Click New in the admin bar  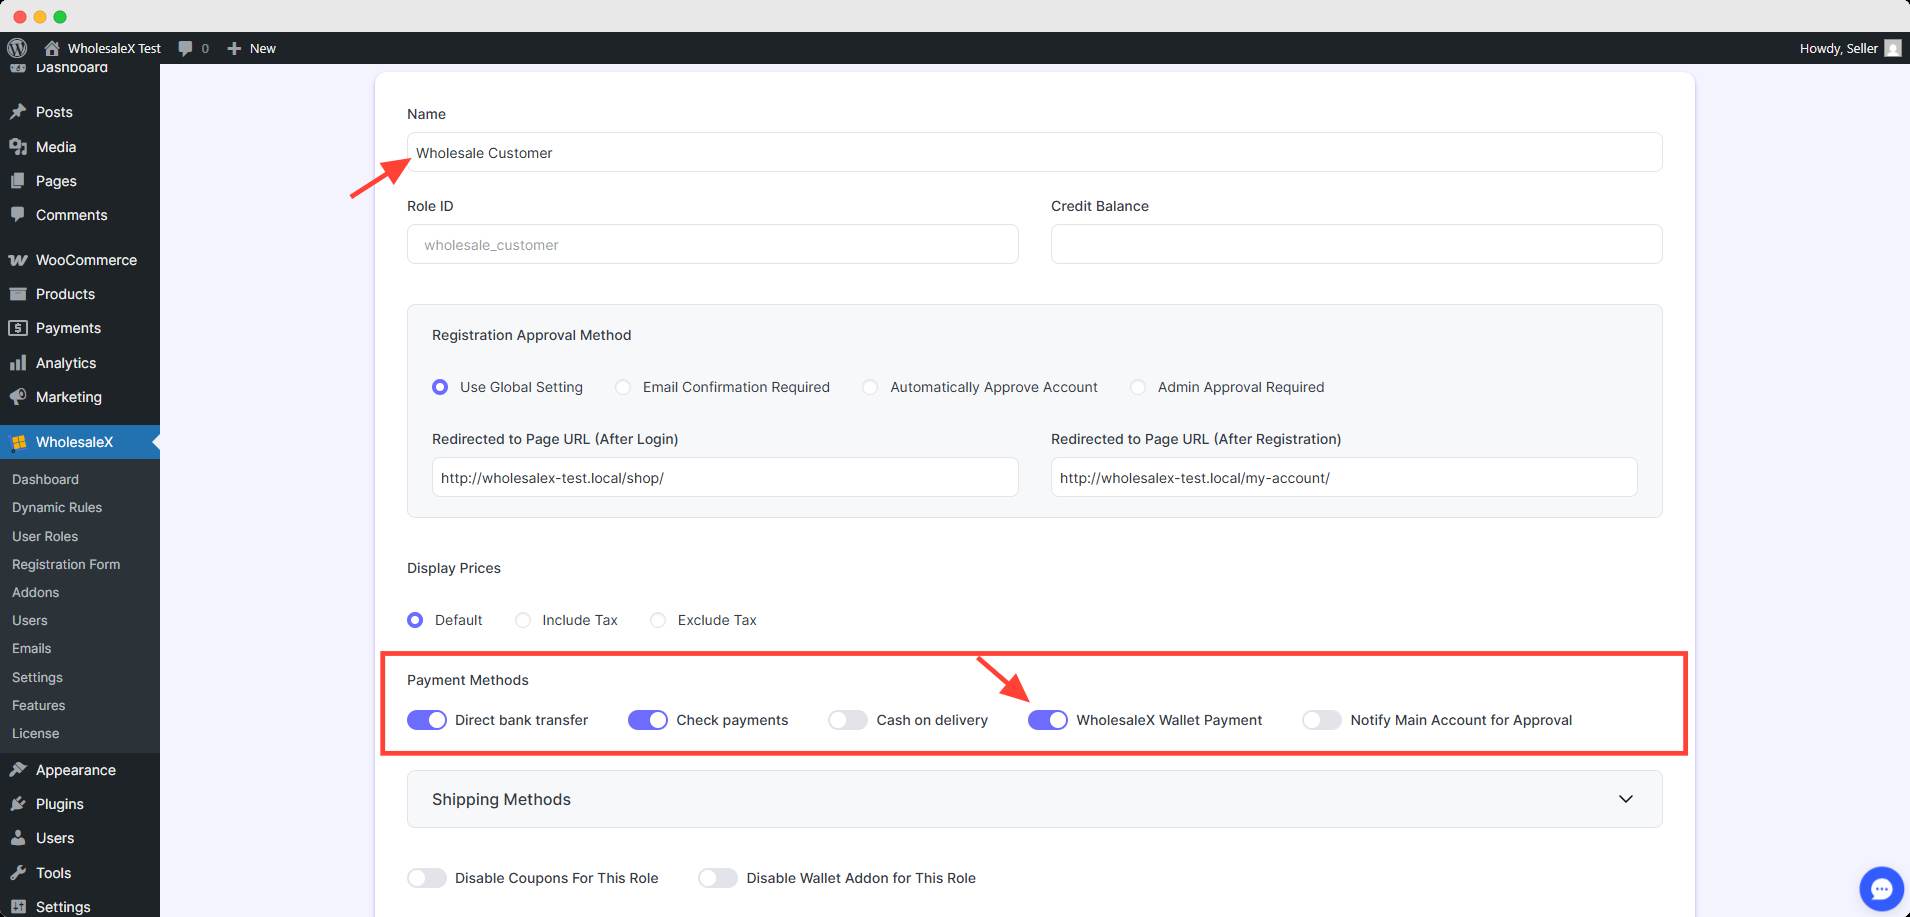click(x=263, y=48)
